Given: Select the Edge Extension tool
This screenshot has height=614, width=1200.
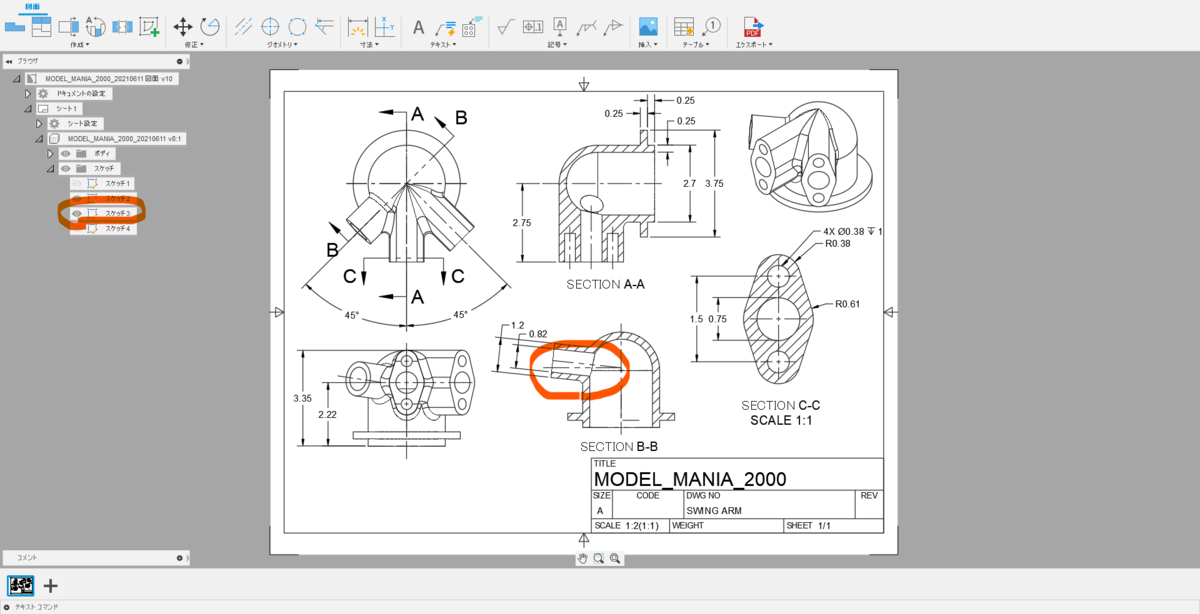Looking at the screenshot, I should [325, 26].
